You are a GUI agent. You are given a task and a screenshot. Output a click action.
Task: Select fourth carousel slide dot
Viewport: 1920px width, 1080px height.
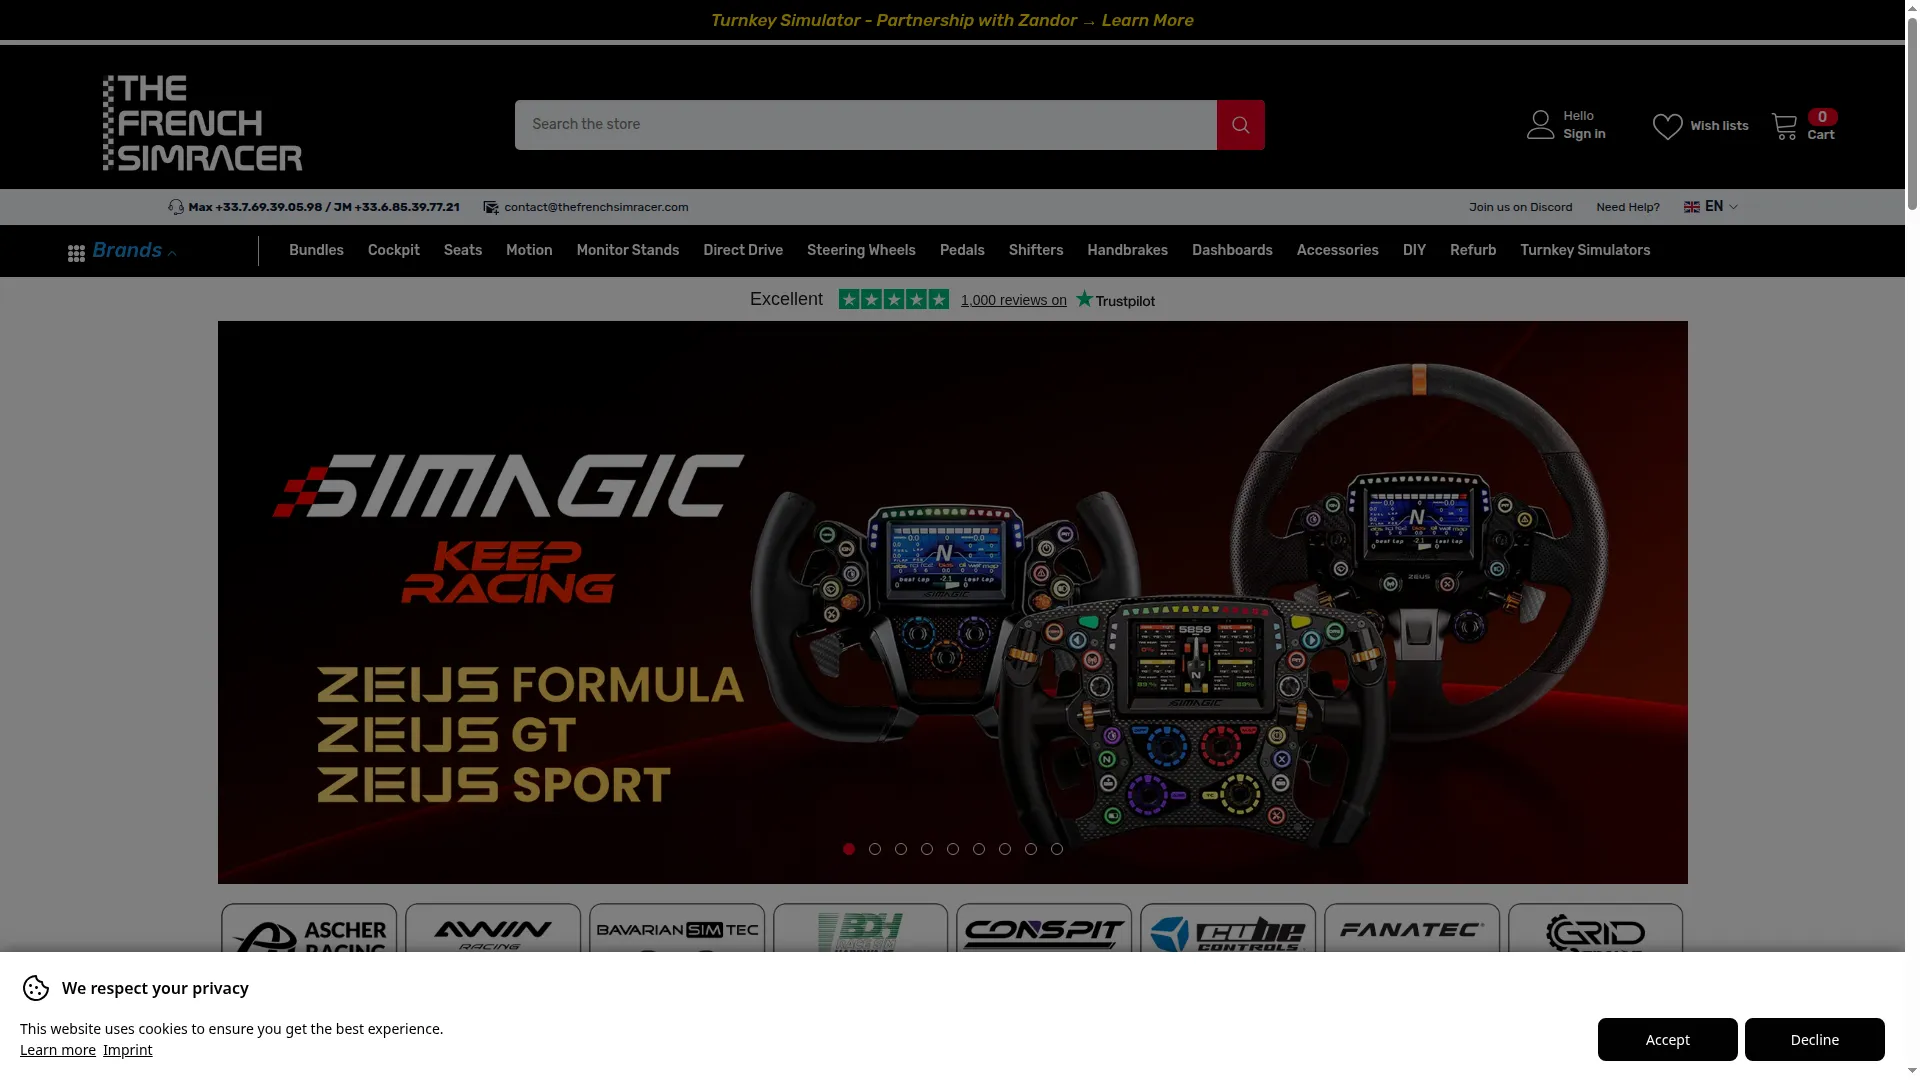[x=927, y=849]
